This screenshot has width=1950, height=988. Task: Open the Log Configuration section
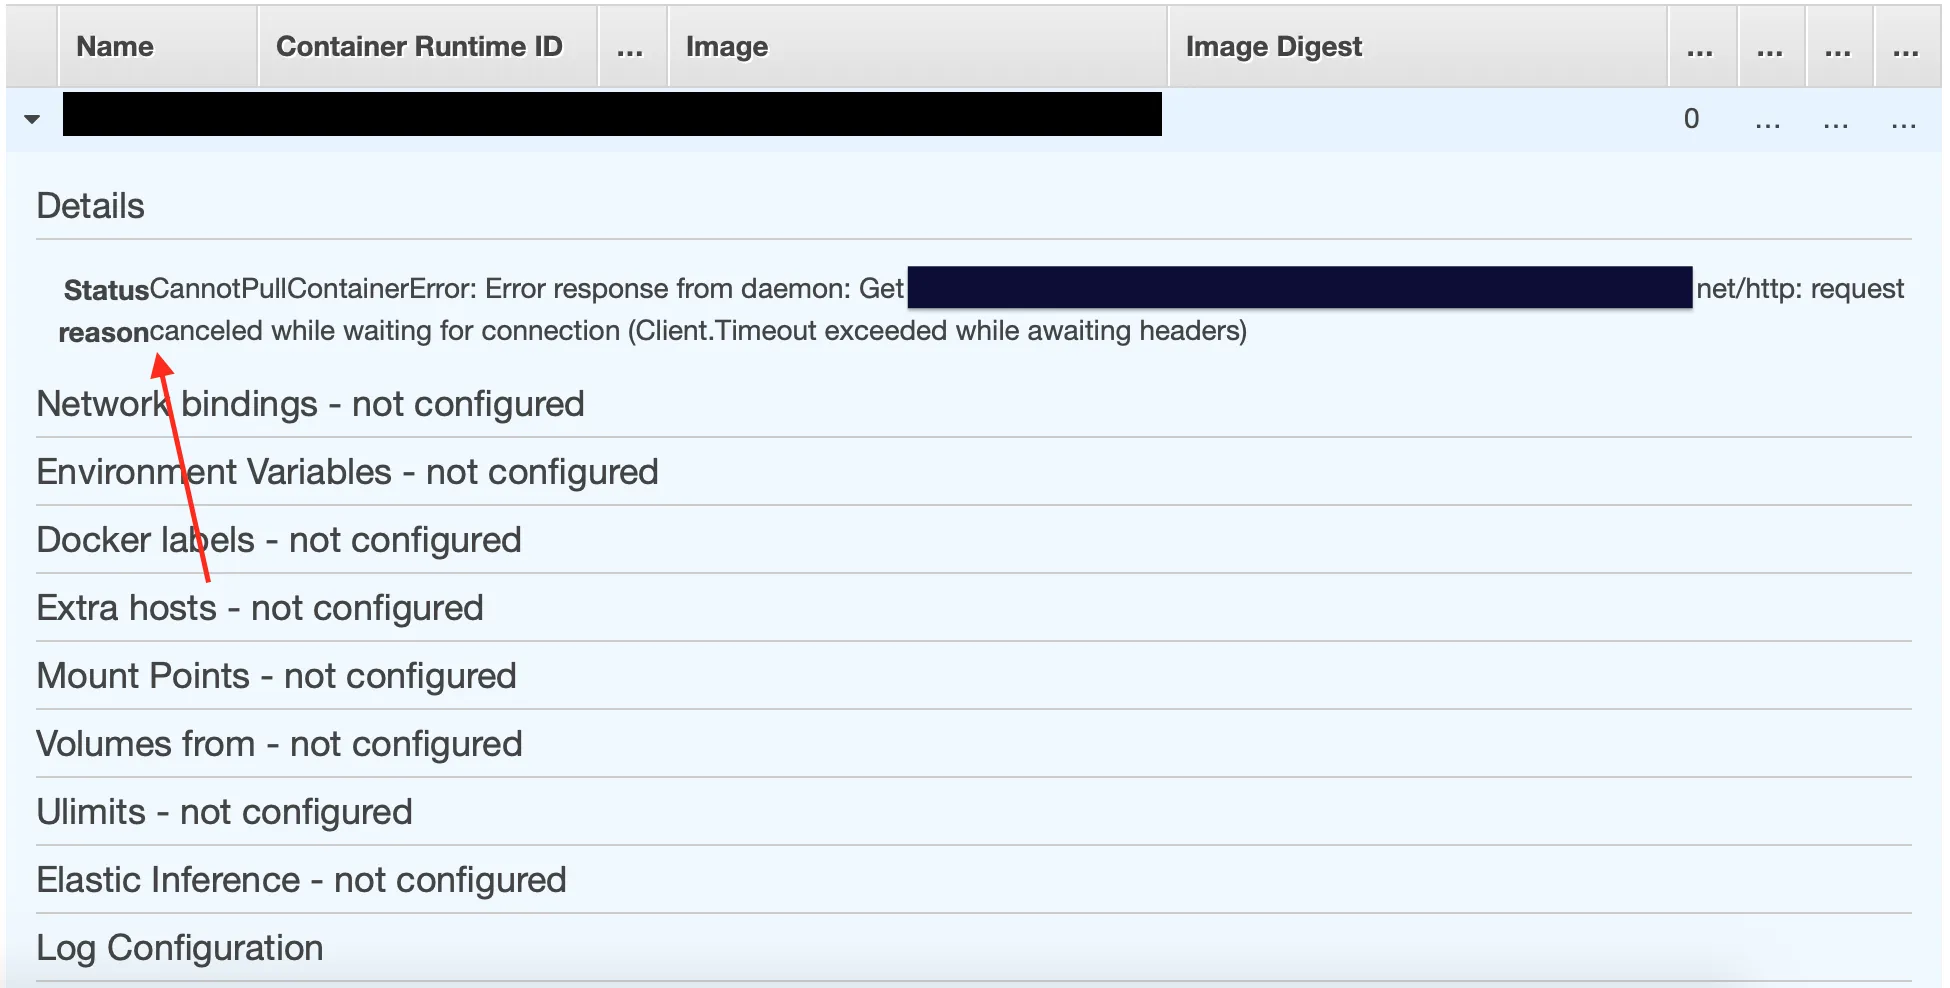180,948
